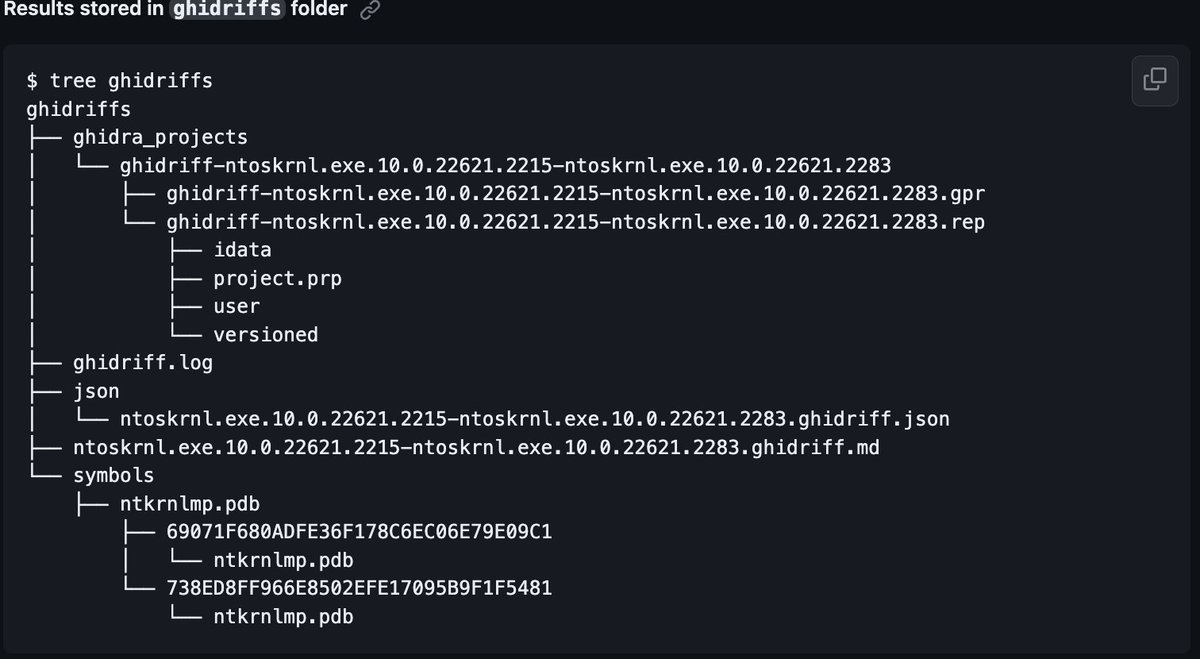Select the ghidra_projects folder entry
Image resolution: width=1200 pixels, height=659 pixels.
click(160, 137)
